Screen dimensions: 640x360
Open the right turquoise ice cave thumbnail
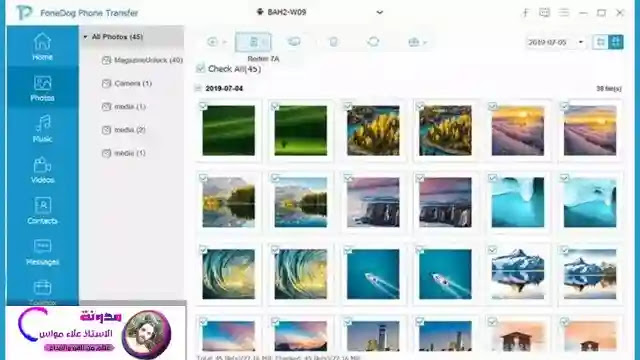(x=590, y=202)
